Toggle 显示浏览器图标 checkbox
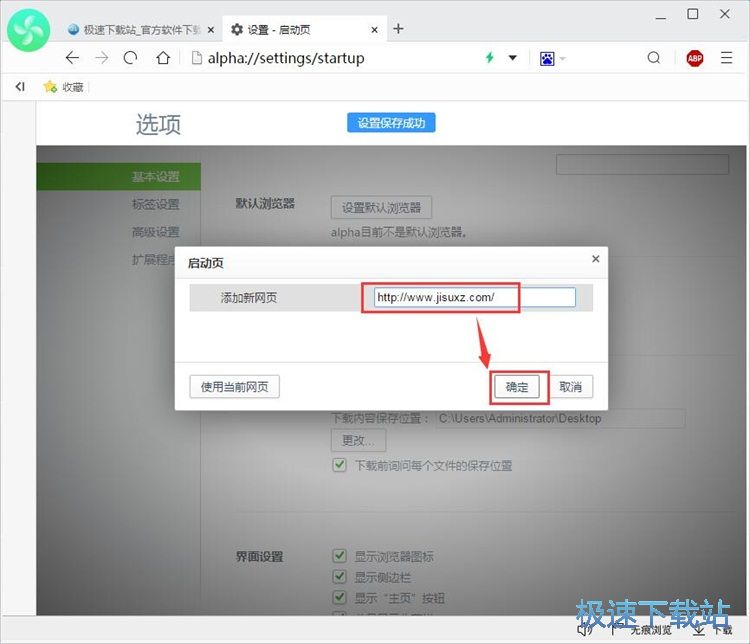The width and height of the screenshot is (750, 644). pos(339,555)
